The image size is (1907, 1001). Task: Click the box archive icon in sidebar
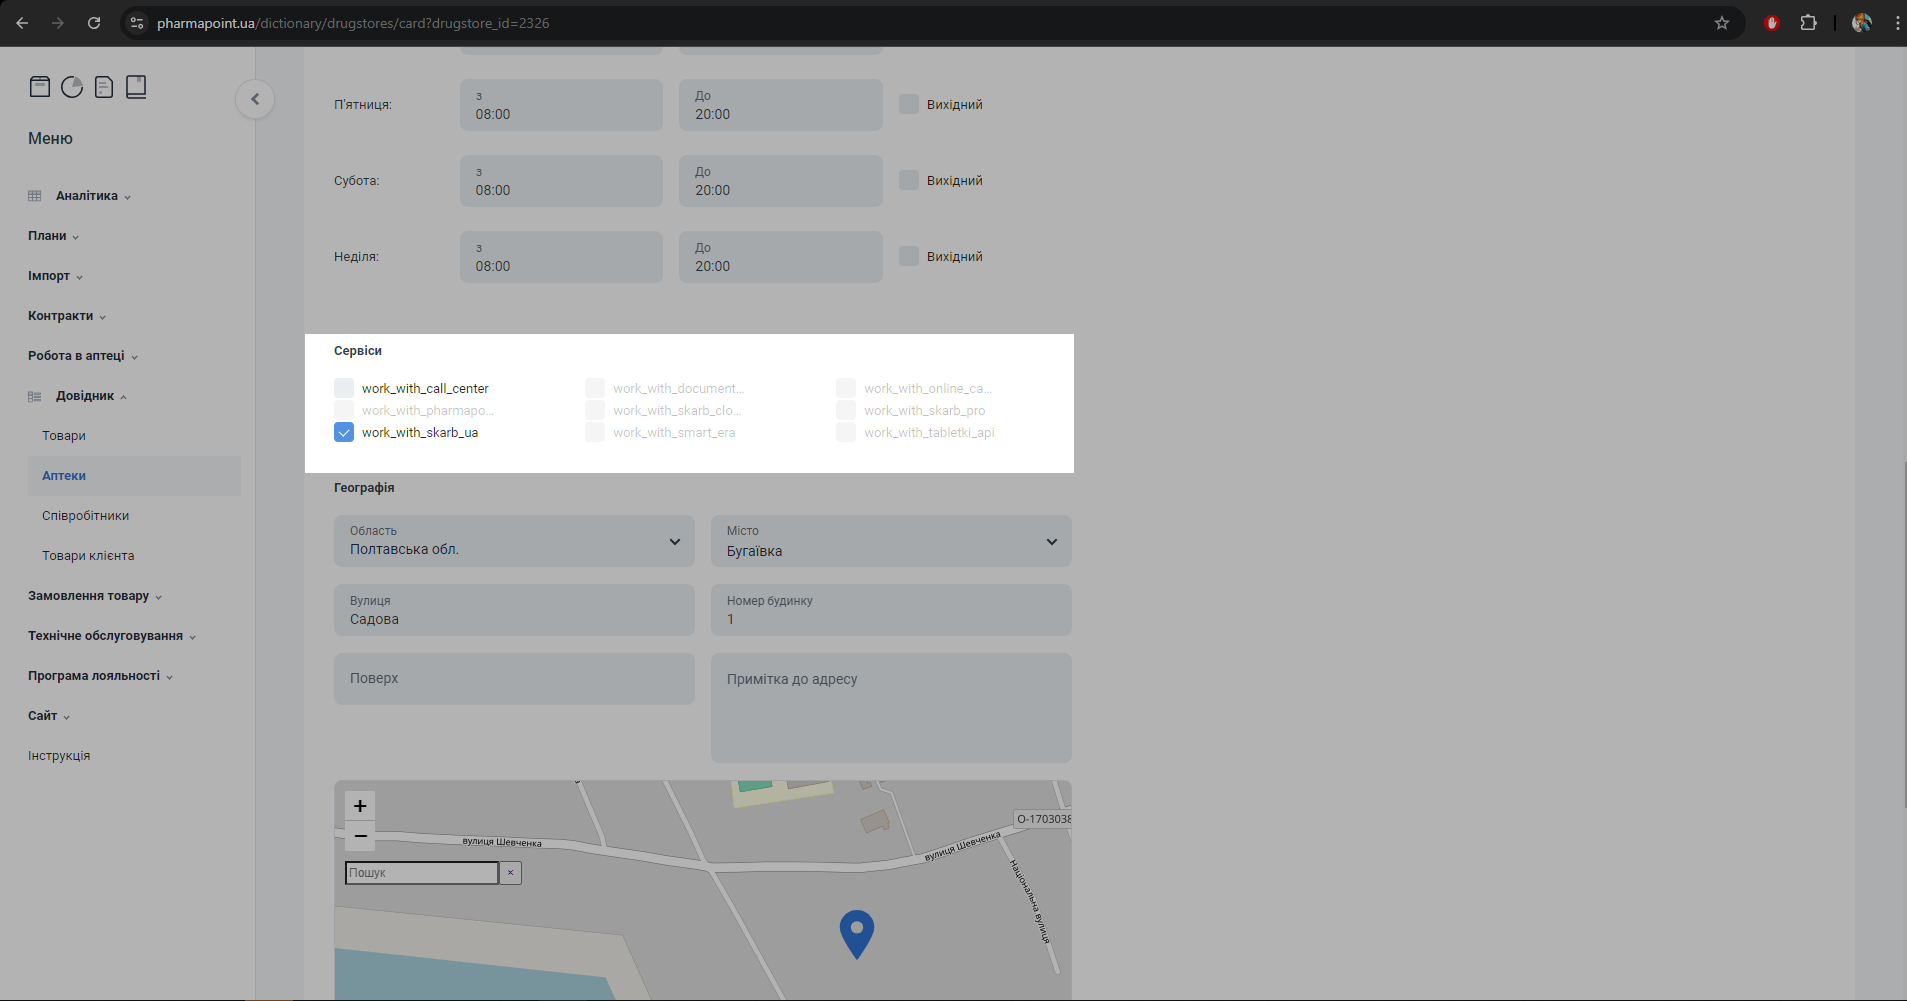(x=40, y=87)
